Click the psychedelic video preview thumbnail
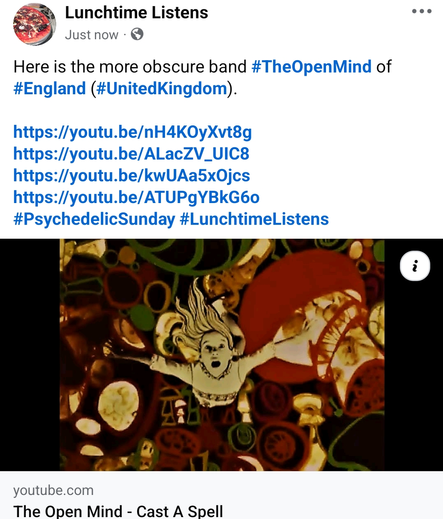This screenshot has width=443, height=519. [x=222, y=355]
